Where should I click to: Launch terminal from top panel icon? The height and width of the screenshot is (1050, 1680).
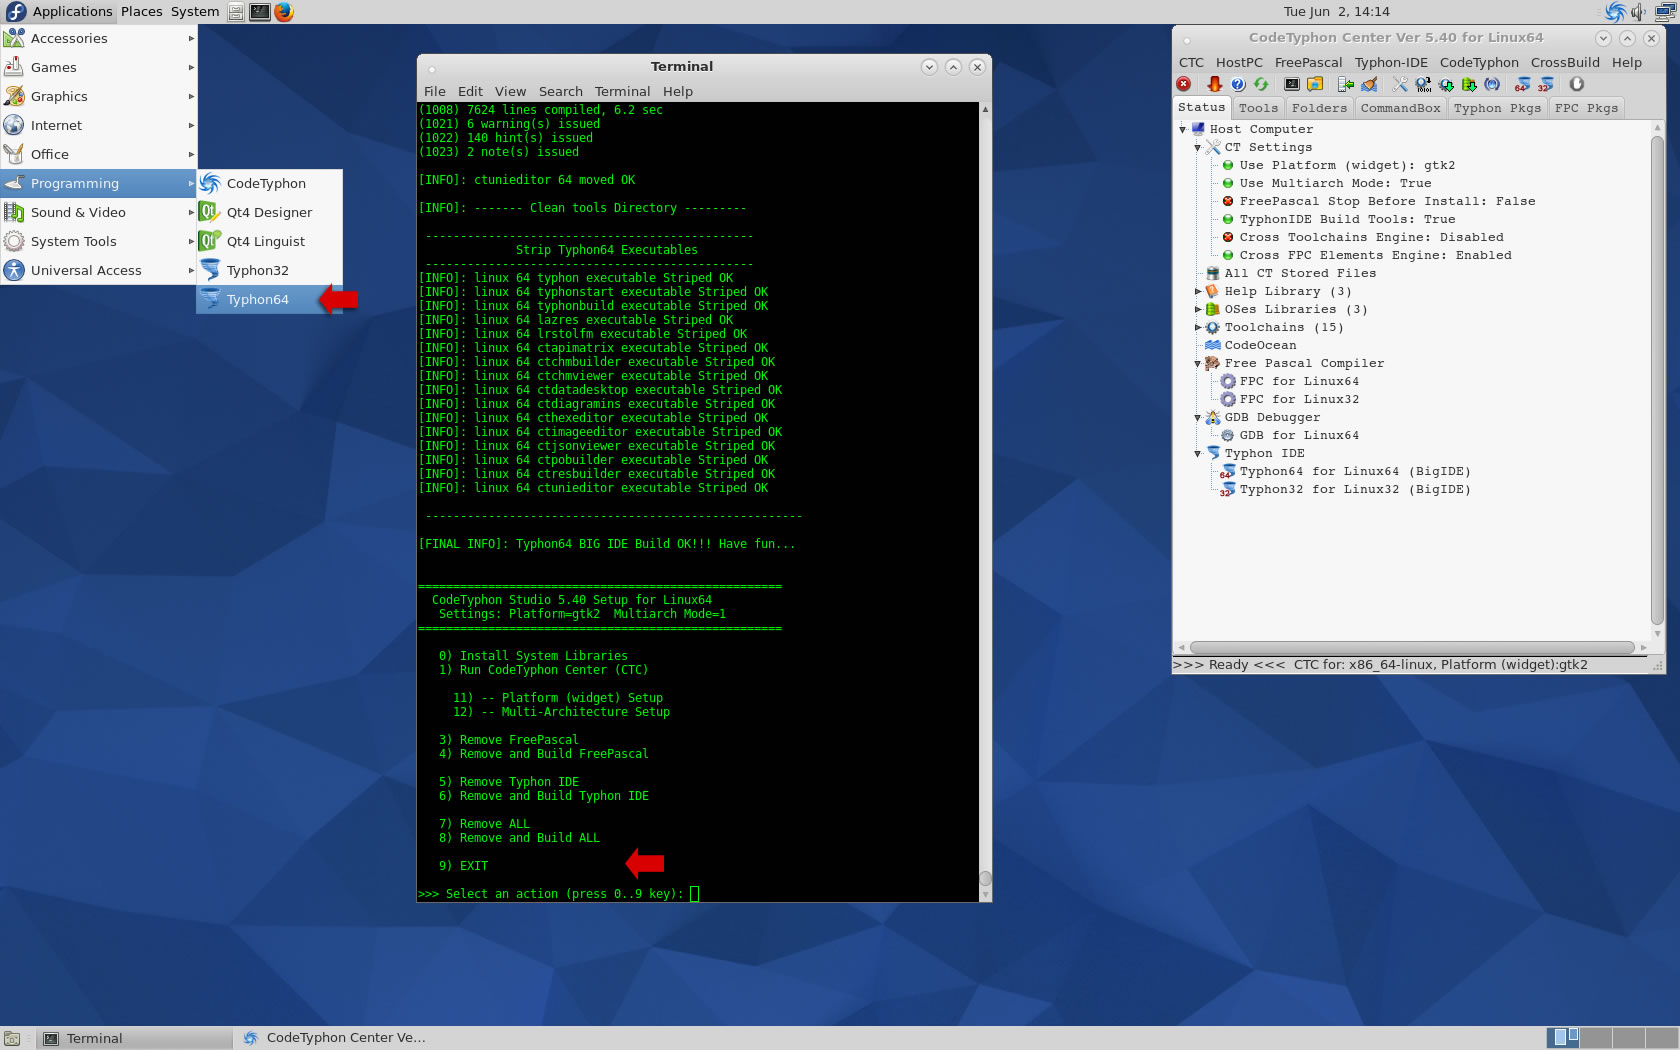click(260, 12)
